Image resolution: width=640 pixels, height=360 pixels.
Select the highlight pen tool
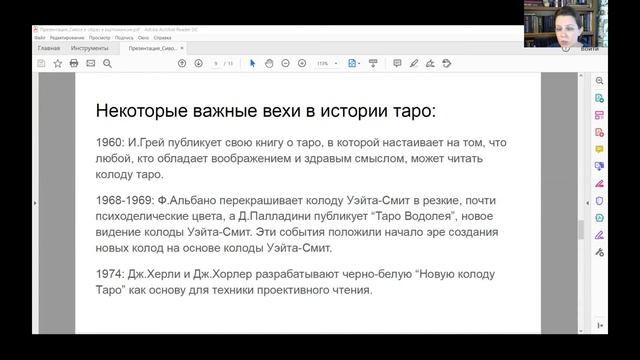click(414, 63)
